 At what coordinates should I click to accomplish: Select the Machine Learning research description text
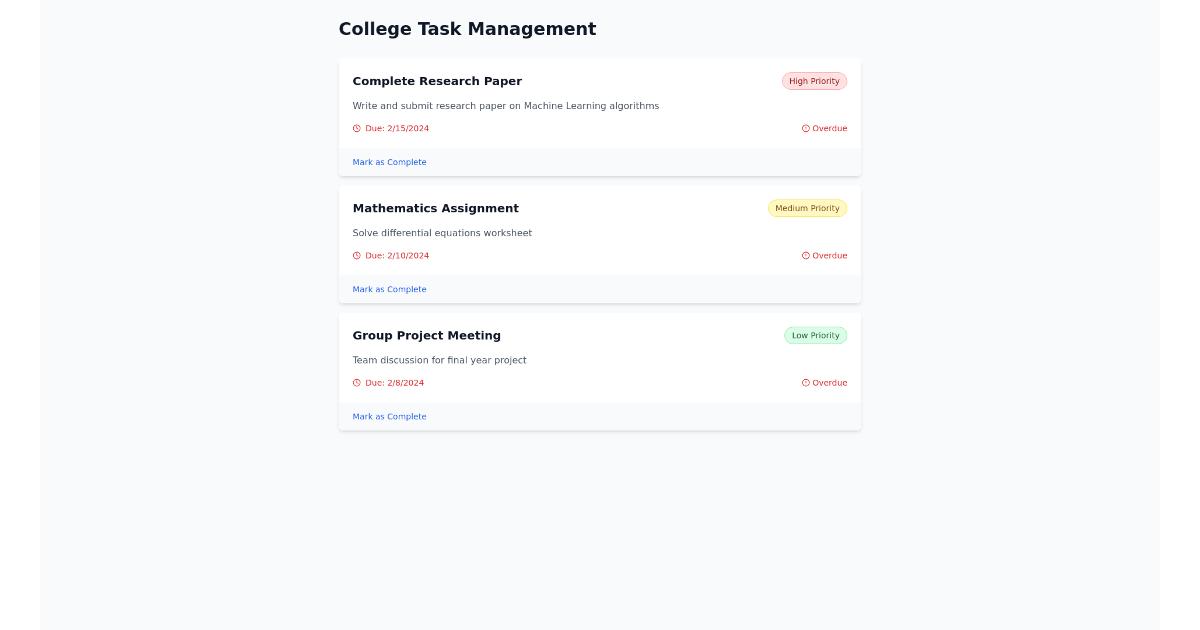pyautogui.click(x=506, y=105)
